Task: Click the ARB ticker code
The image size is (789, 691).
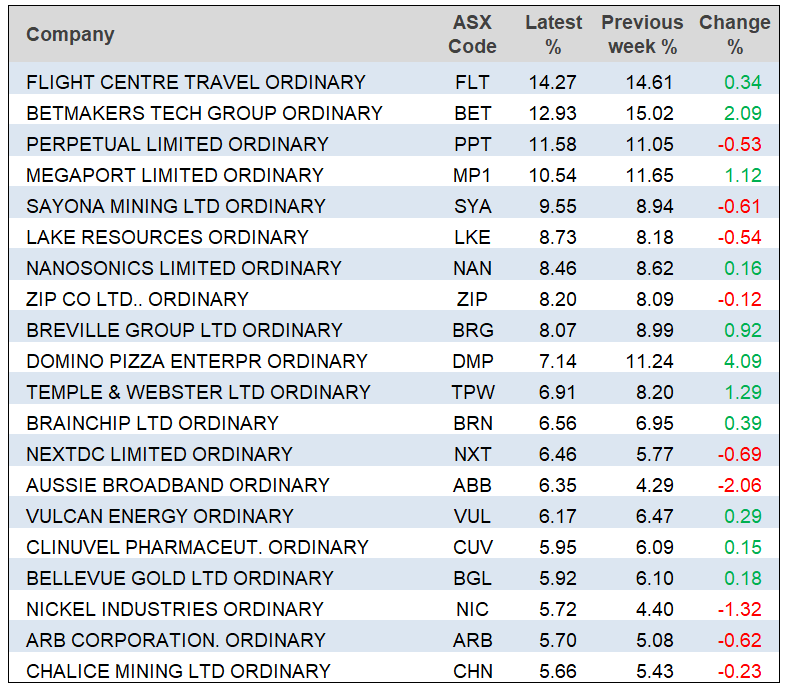Action: pyautogui.click(x=472, y=640)
